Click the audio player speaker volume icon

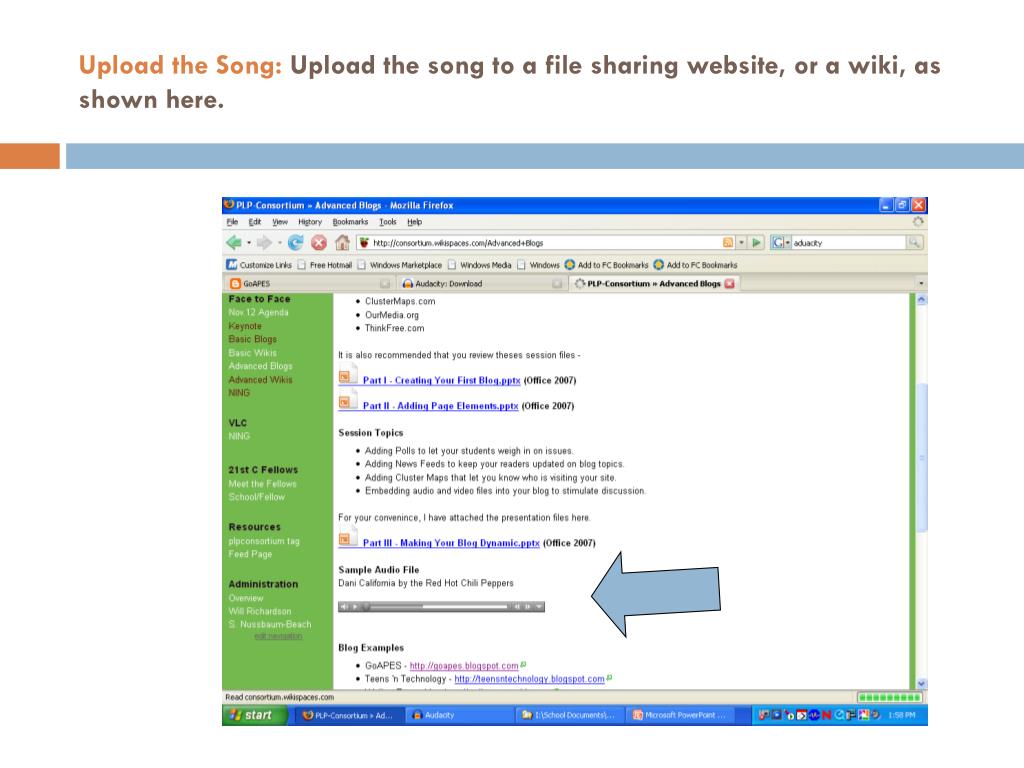click(345, 607)
